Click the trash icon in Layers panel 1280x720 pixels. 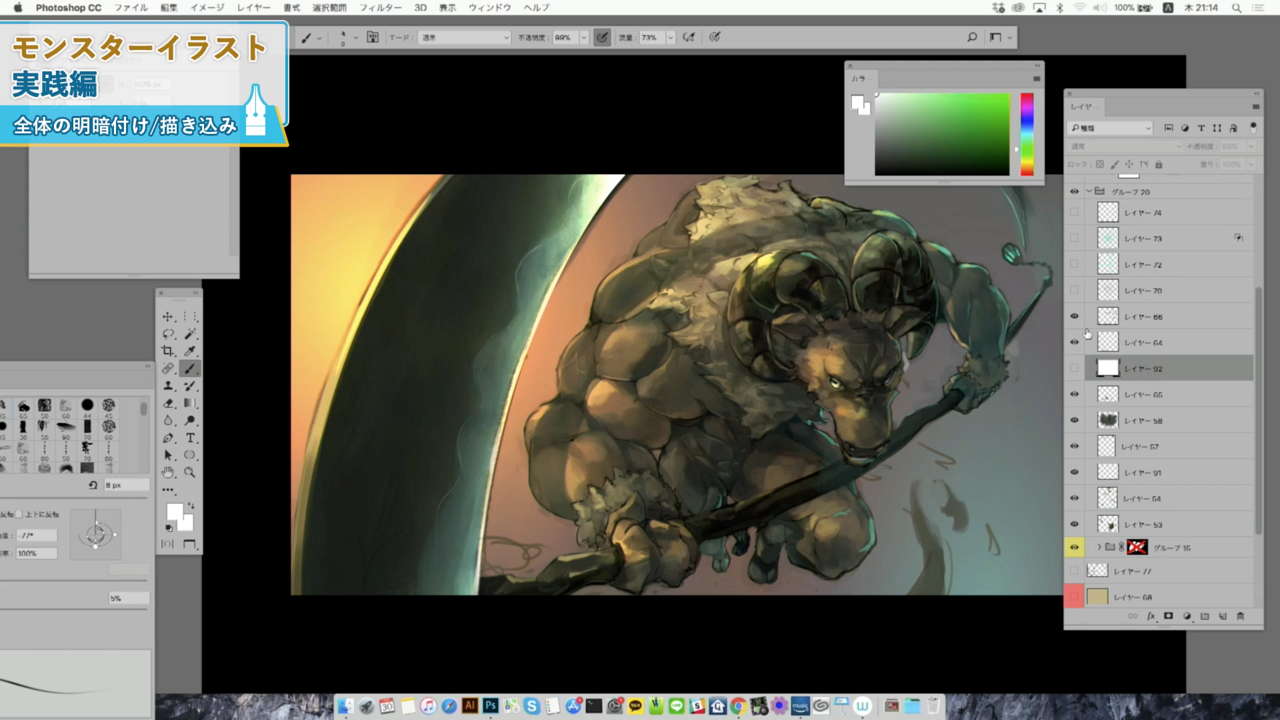pos(1240,617)
